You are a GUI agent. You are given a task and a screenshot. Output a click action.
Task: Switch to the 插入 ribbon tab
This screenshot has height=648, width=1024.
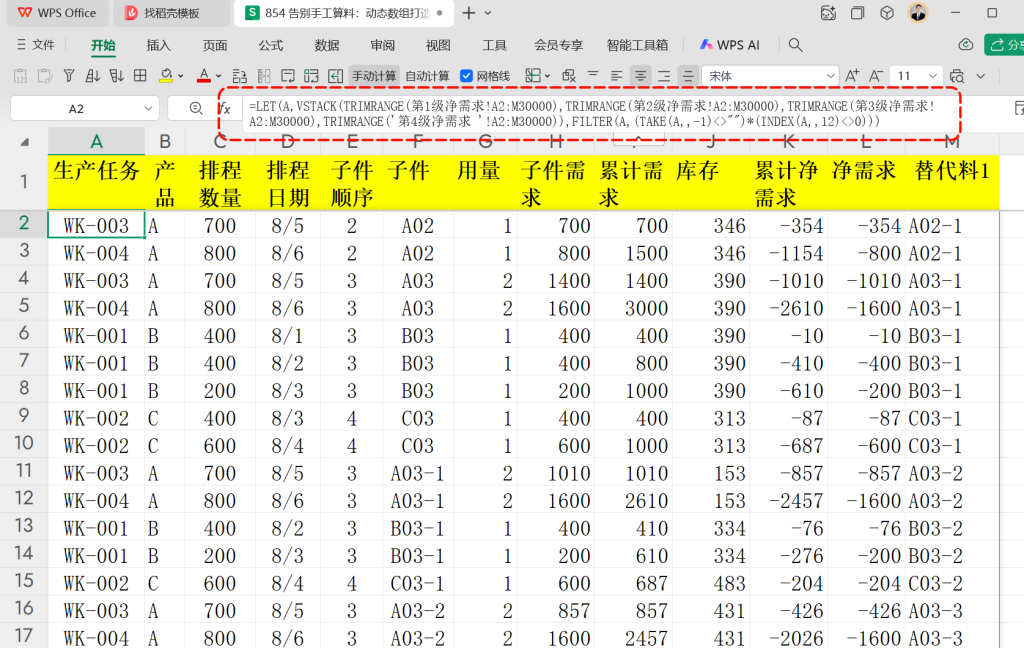click(x=159, y=45)
